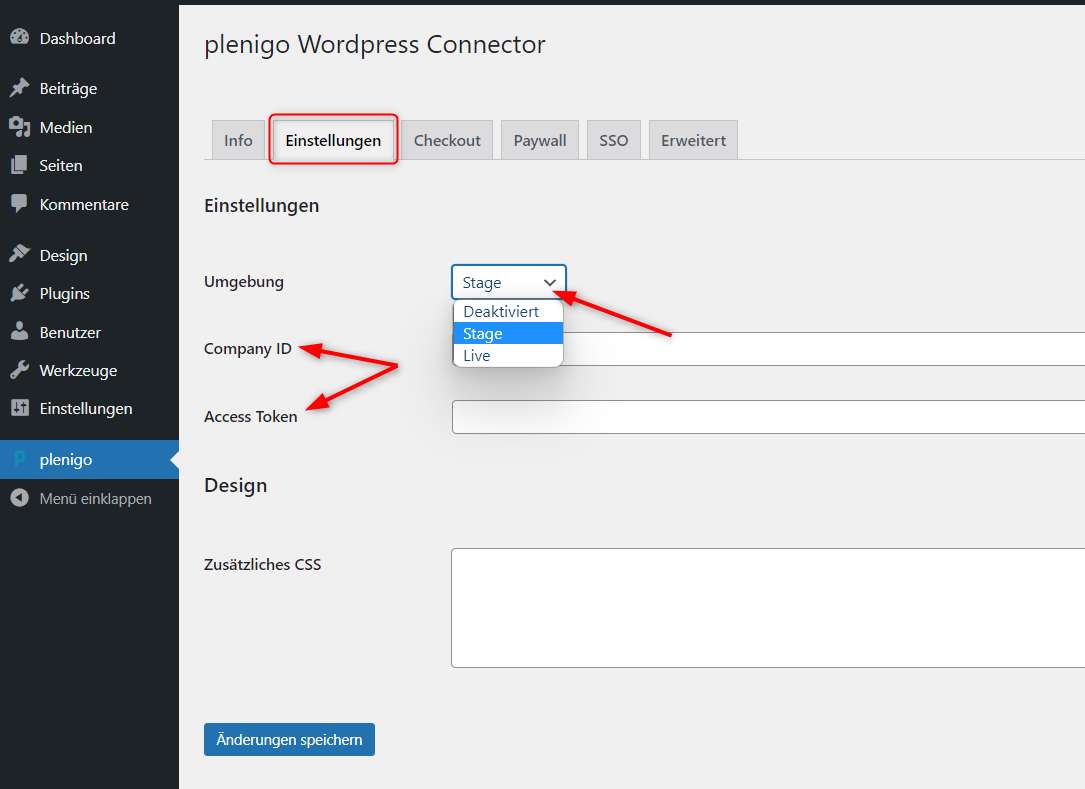Click the Zusätzliches CSS label
The width and height of the screenshot is (1085, 789).
262,565
